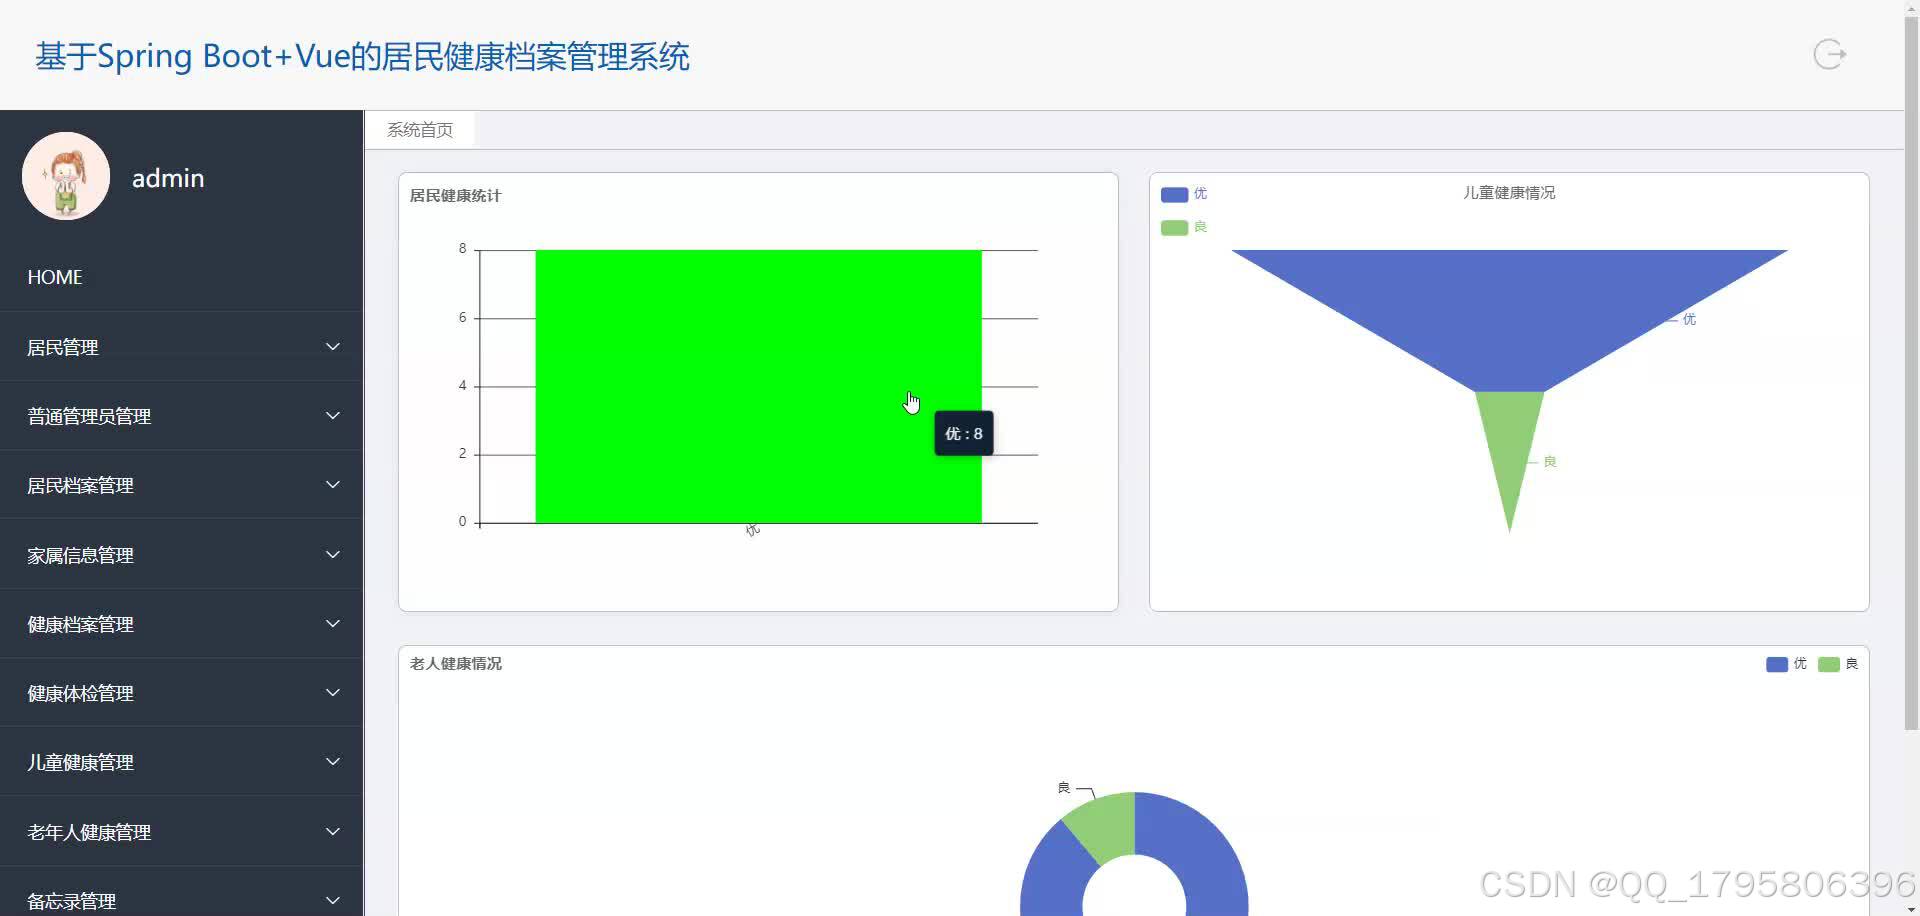Toggle the blue 优 legend in 儿童健康情况 chart
The image size is (1920, 916).
pos(1184,194)
